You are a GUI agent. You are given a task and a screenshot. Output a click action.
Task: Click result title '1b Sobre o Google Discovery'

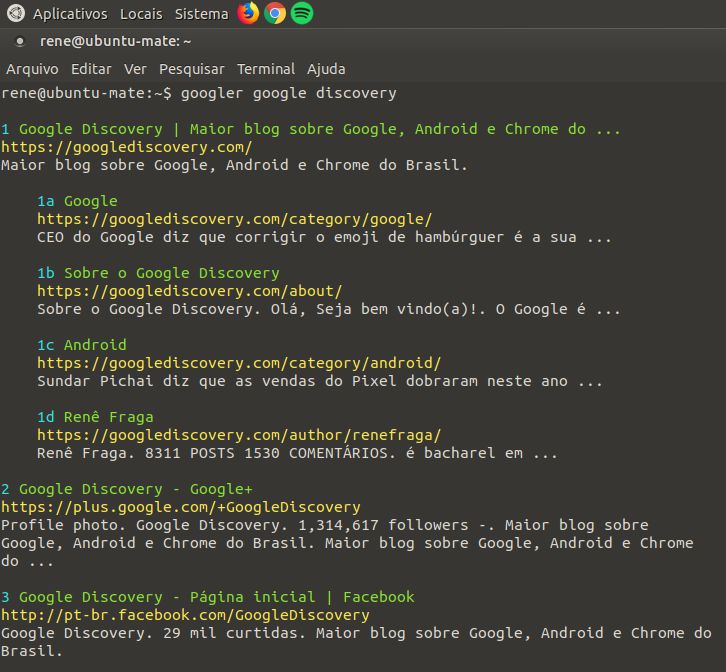point(158,273)
